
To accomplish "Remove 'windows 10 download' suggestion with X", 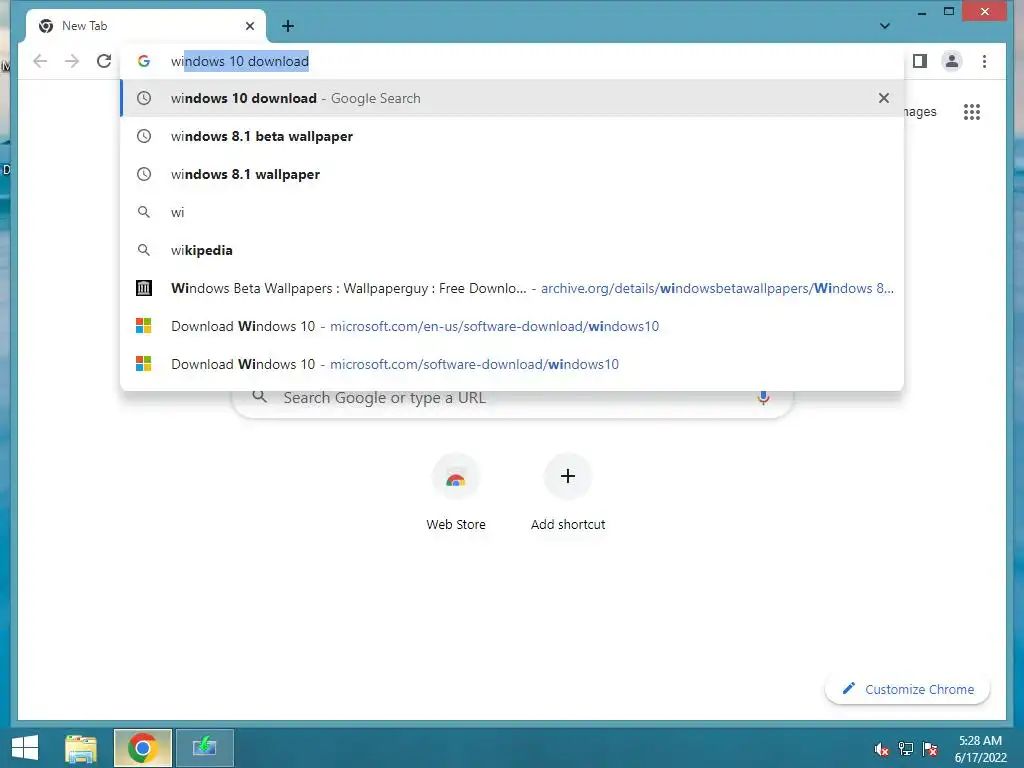I will (x=884, y=98).
